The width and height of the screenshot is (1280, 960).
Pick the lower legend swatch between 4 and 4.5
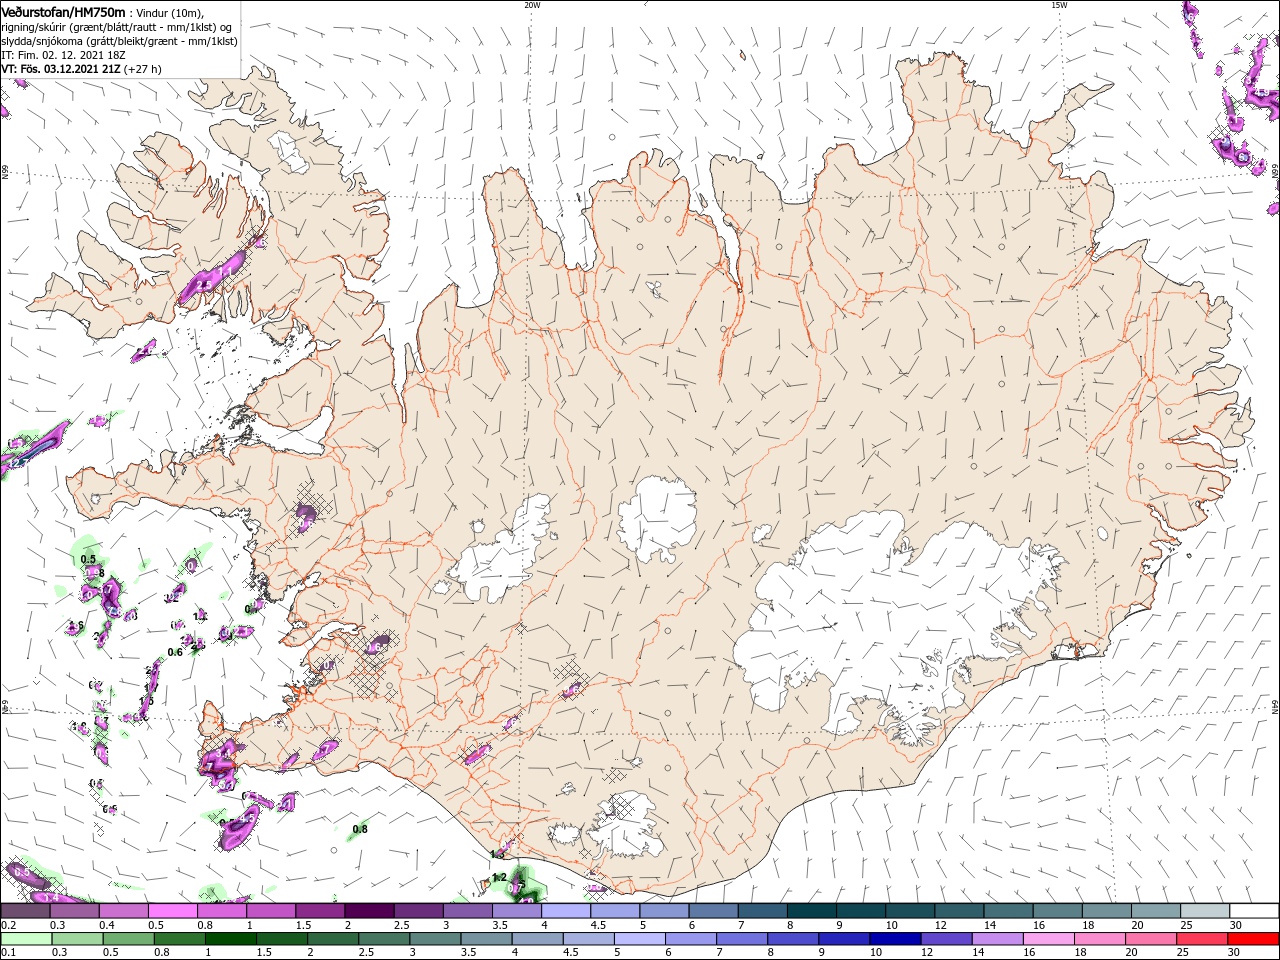540,939
